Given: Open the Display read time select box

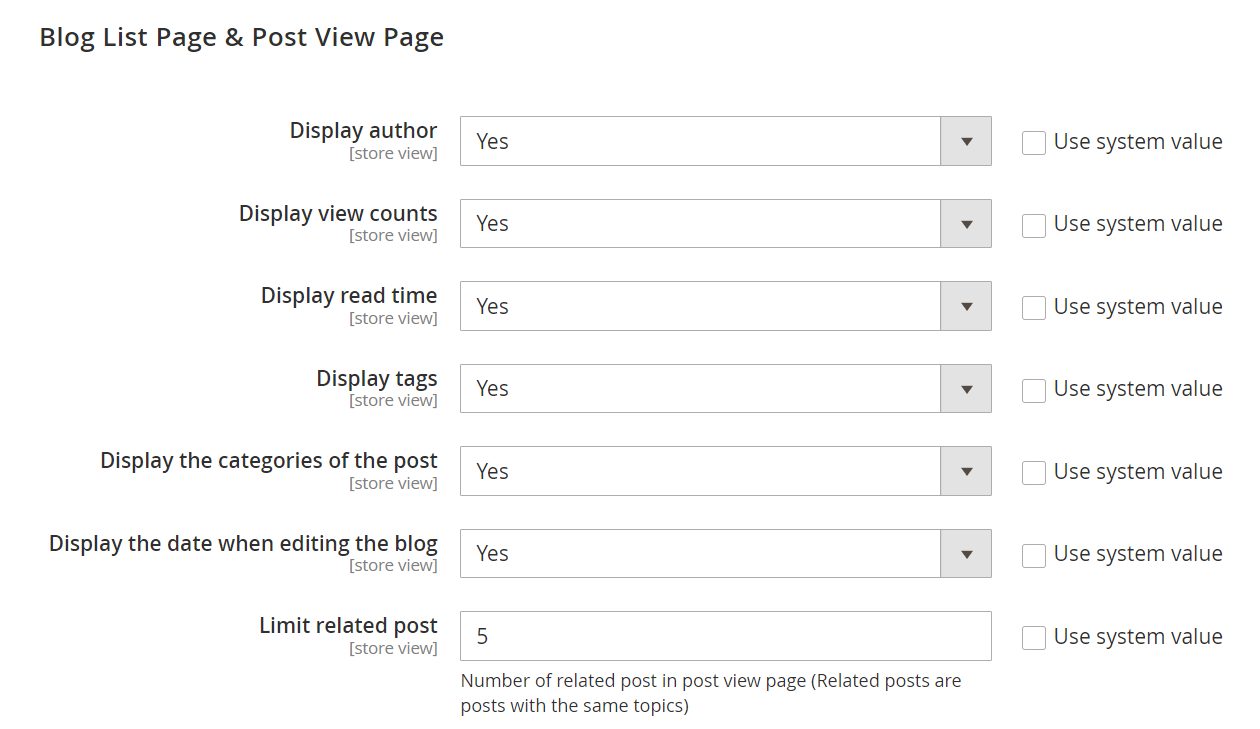Looking at the screenshot, I should 725,306.
